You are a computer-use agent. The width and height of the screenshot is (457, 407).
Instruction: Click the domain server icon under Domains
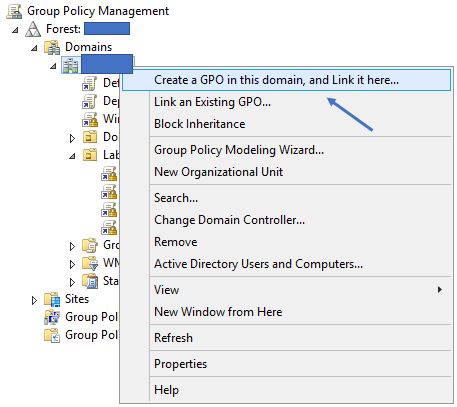tap(71, 65)
